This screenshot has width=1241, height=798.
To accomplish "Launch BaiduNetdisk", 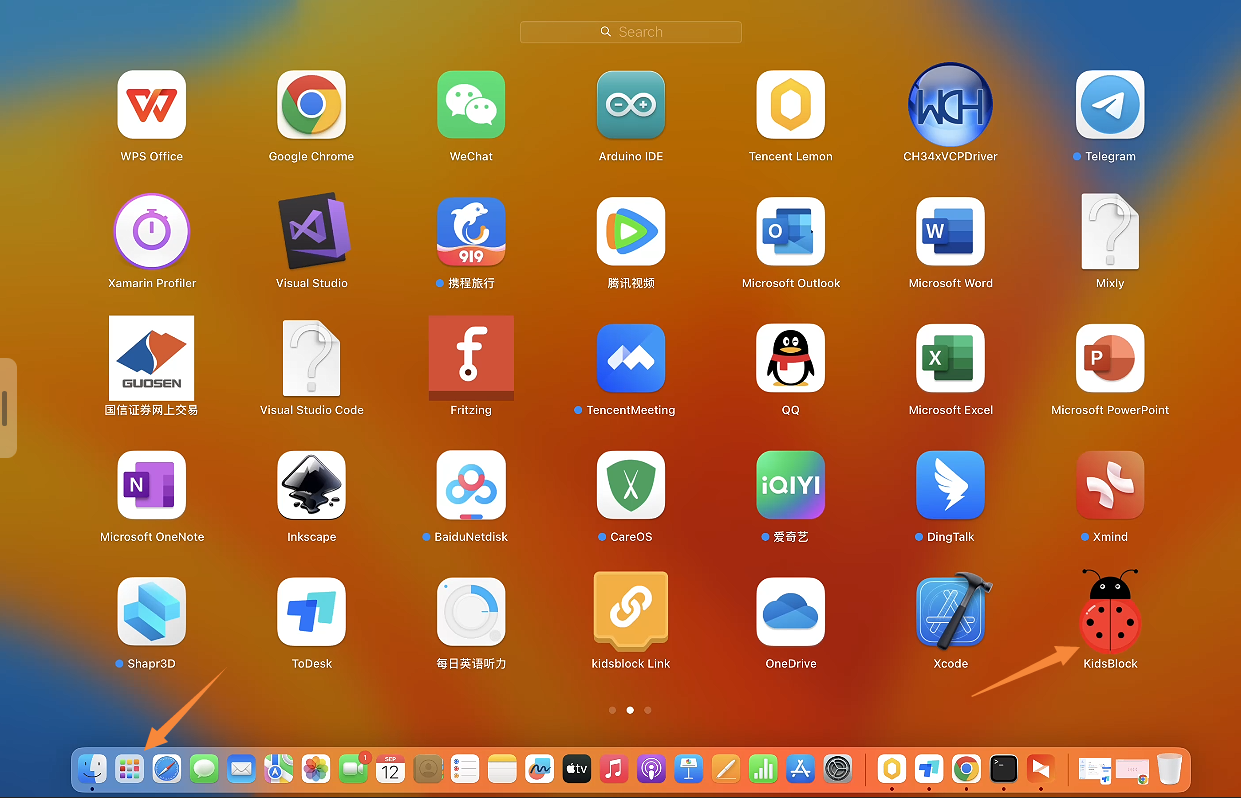I will point(471,485).
